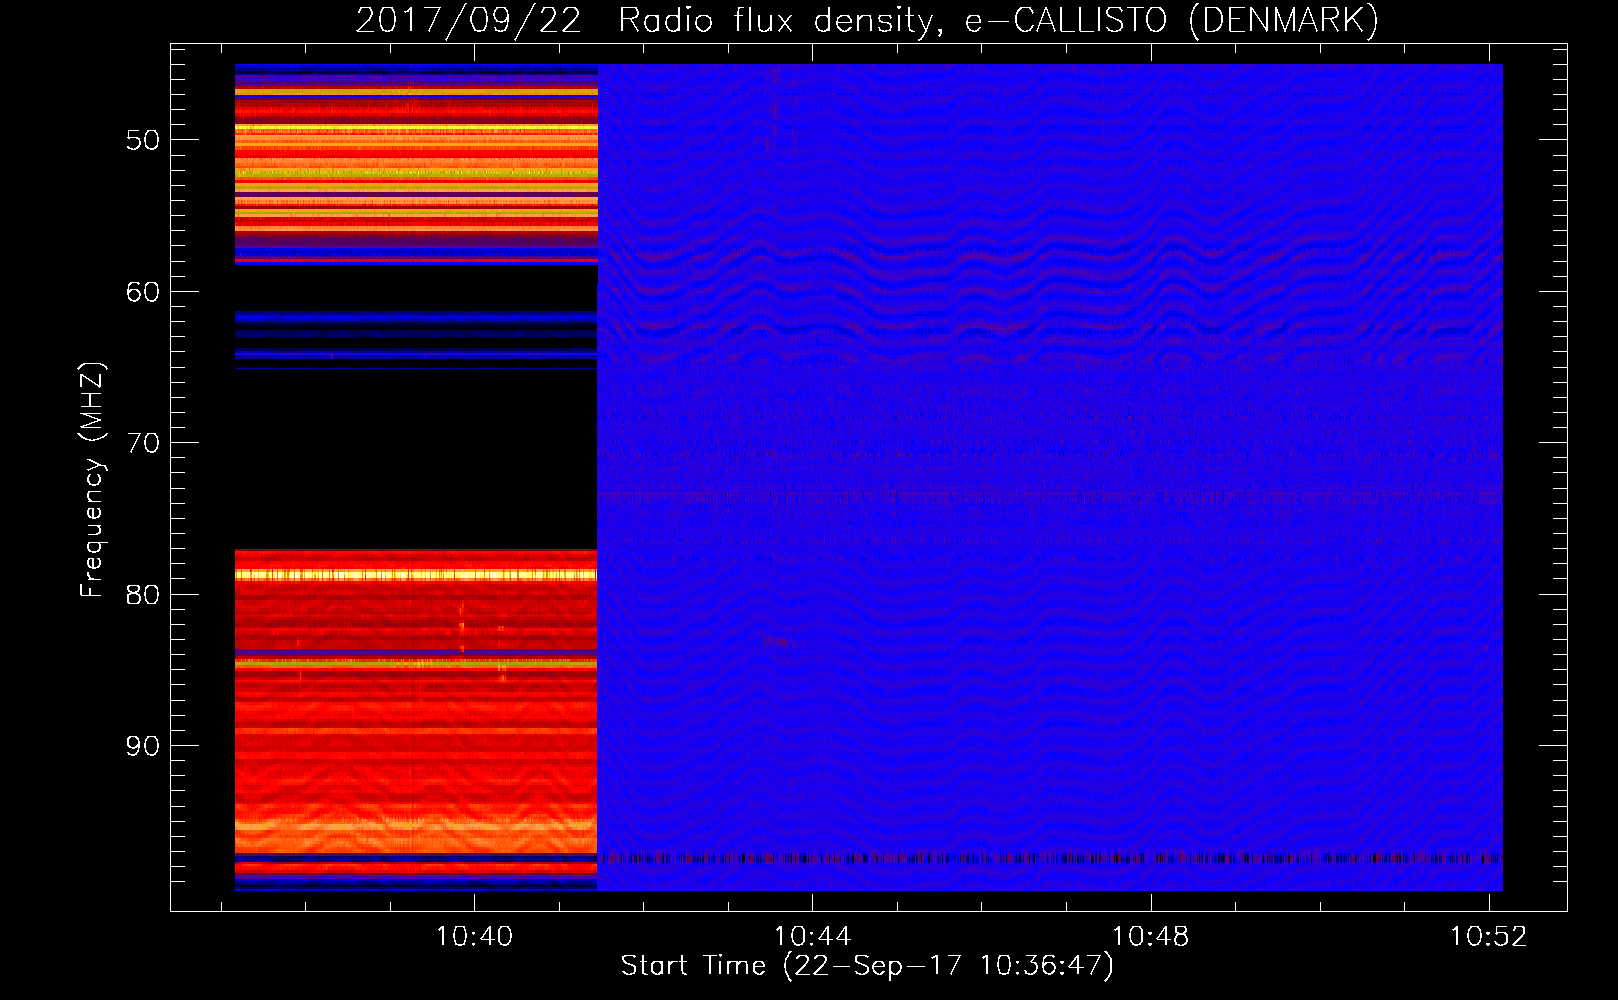Click the 50 frequency tick label
The height and width of the screenshot is (1000, 1618).
[143, 140]
